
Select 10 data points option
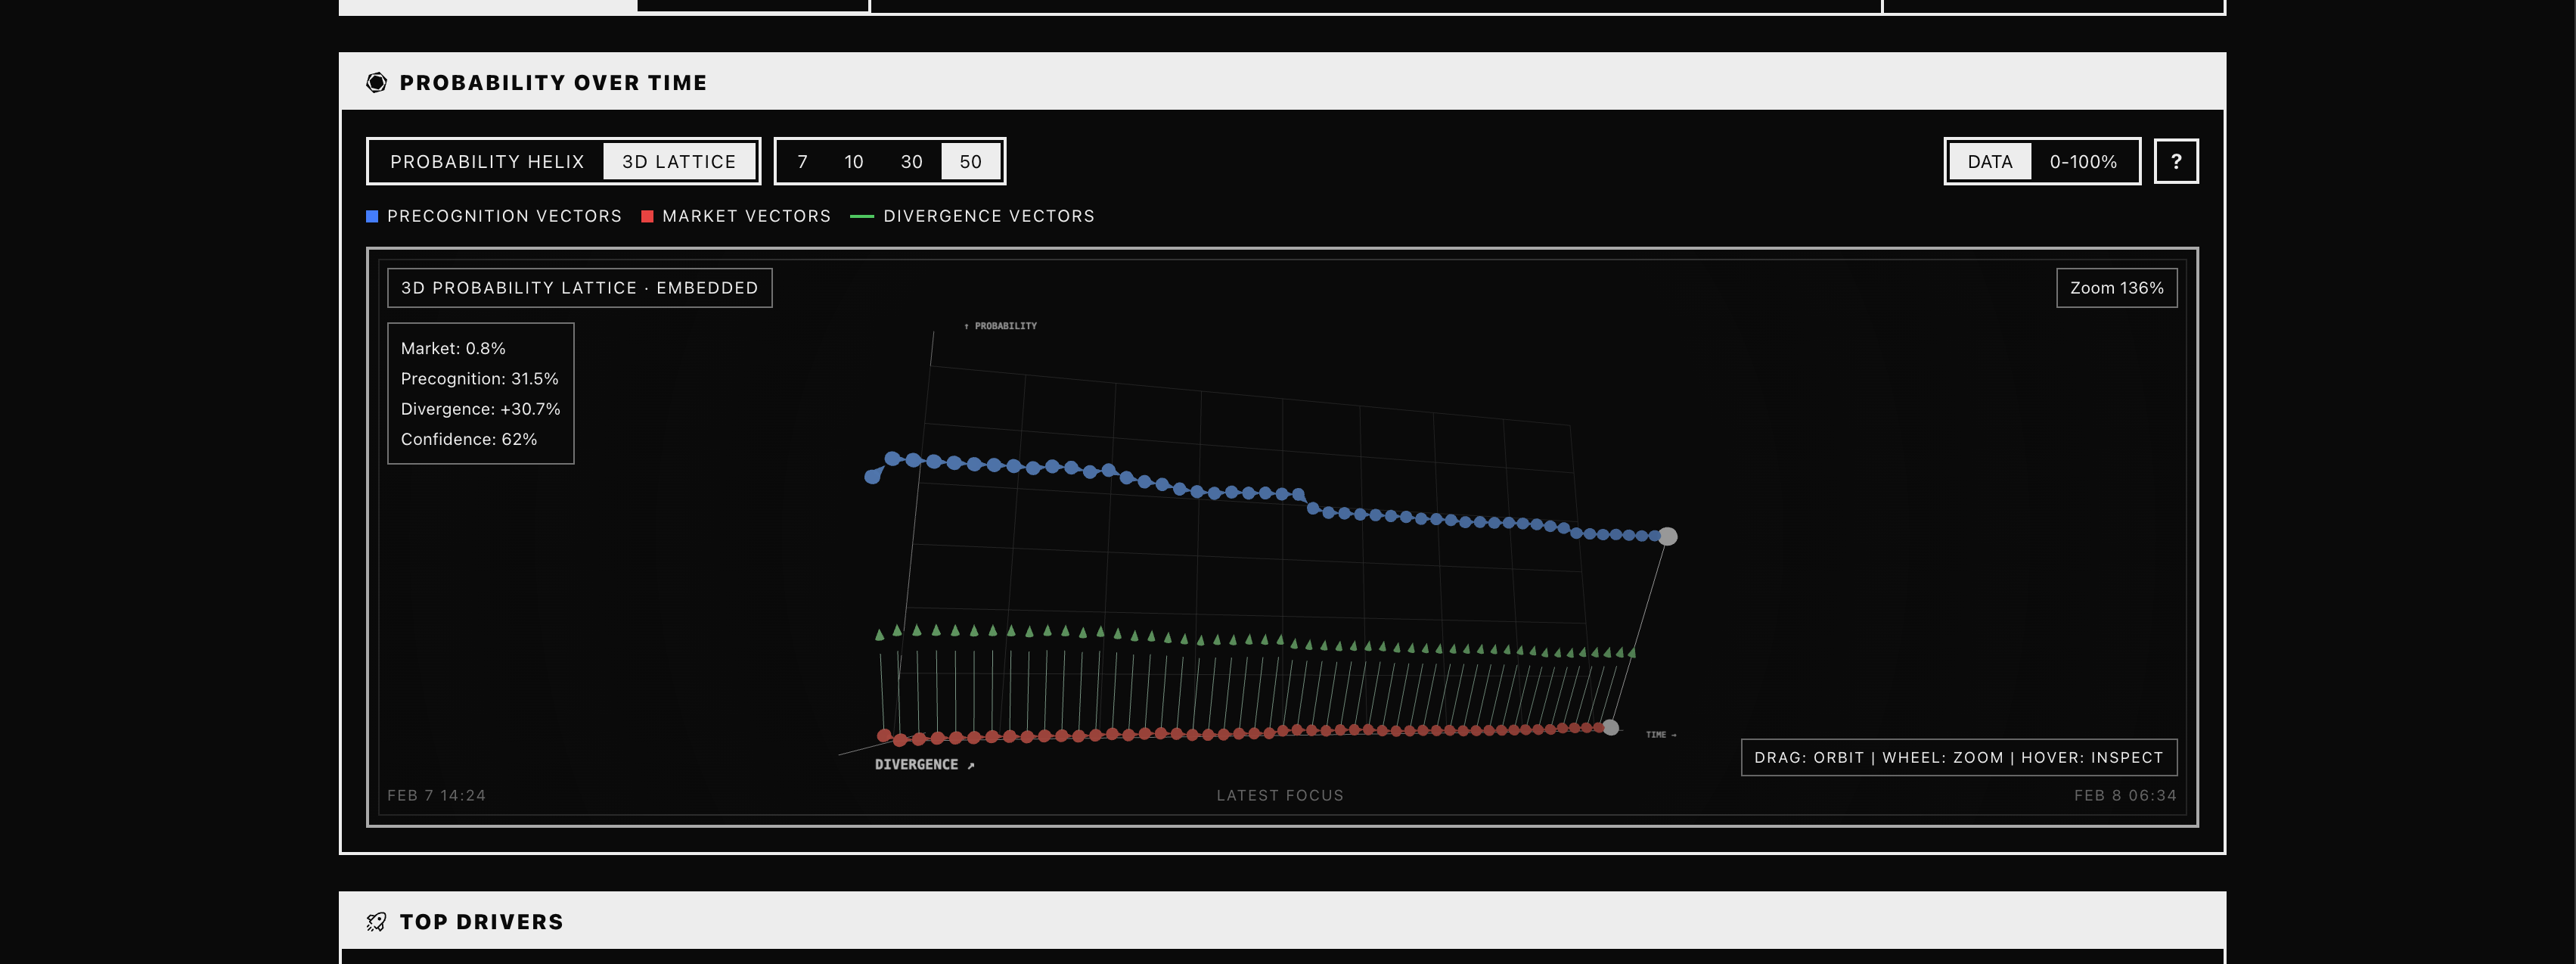[853, 161]
